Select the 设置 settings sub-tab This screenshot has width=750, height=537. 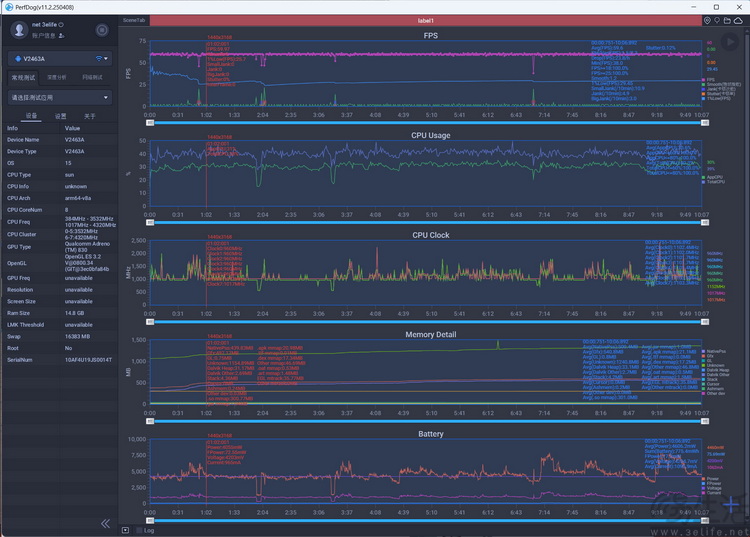tap(60, 116)
